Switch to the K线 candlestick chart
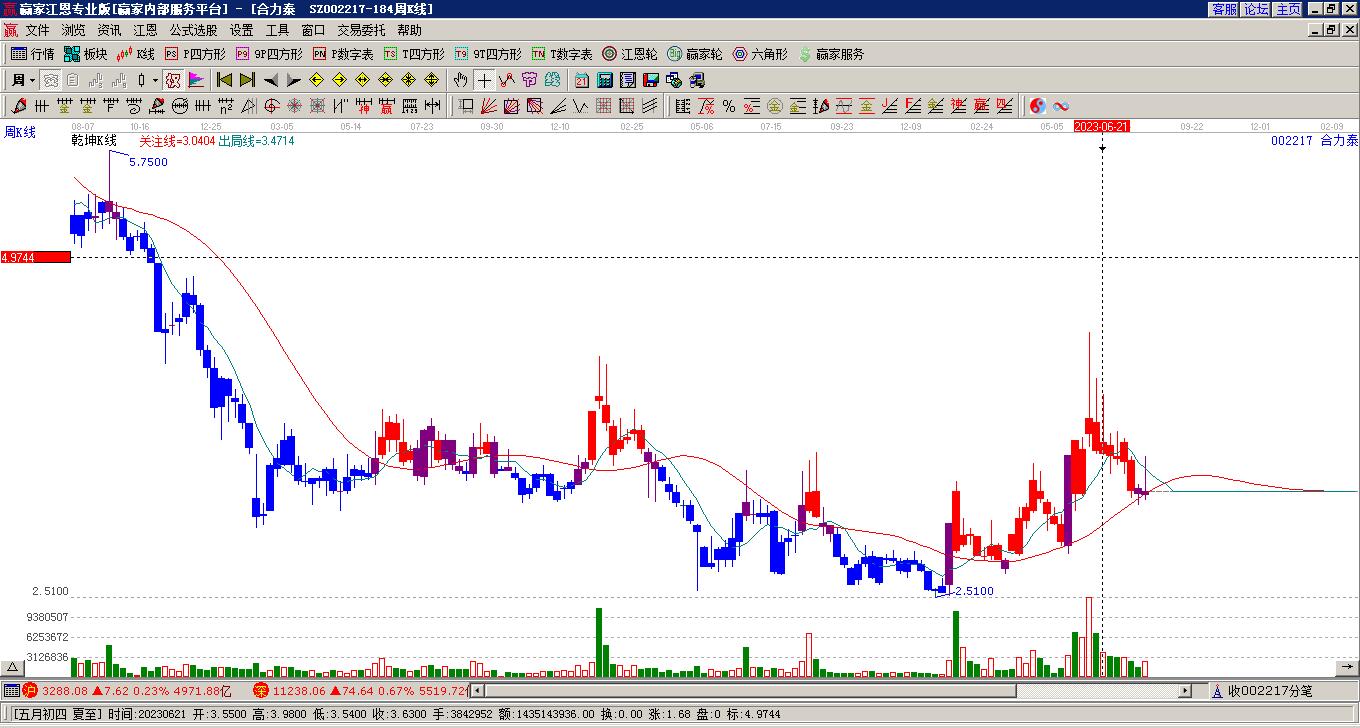Image resolution: width=1360 pixels, height=728 pixels. [x=136, y=54]
